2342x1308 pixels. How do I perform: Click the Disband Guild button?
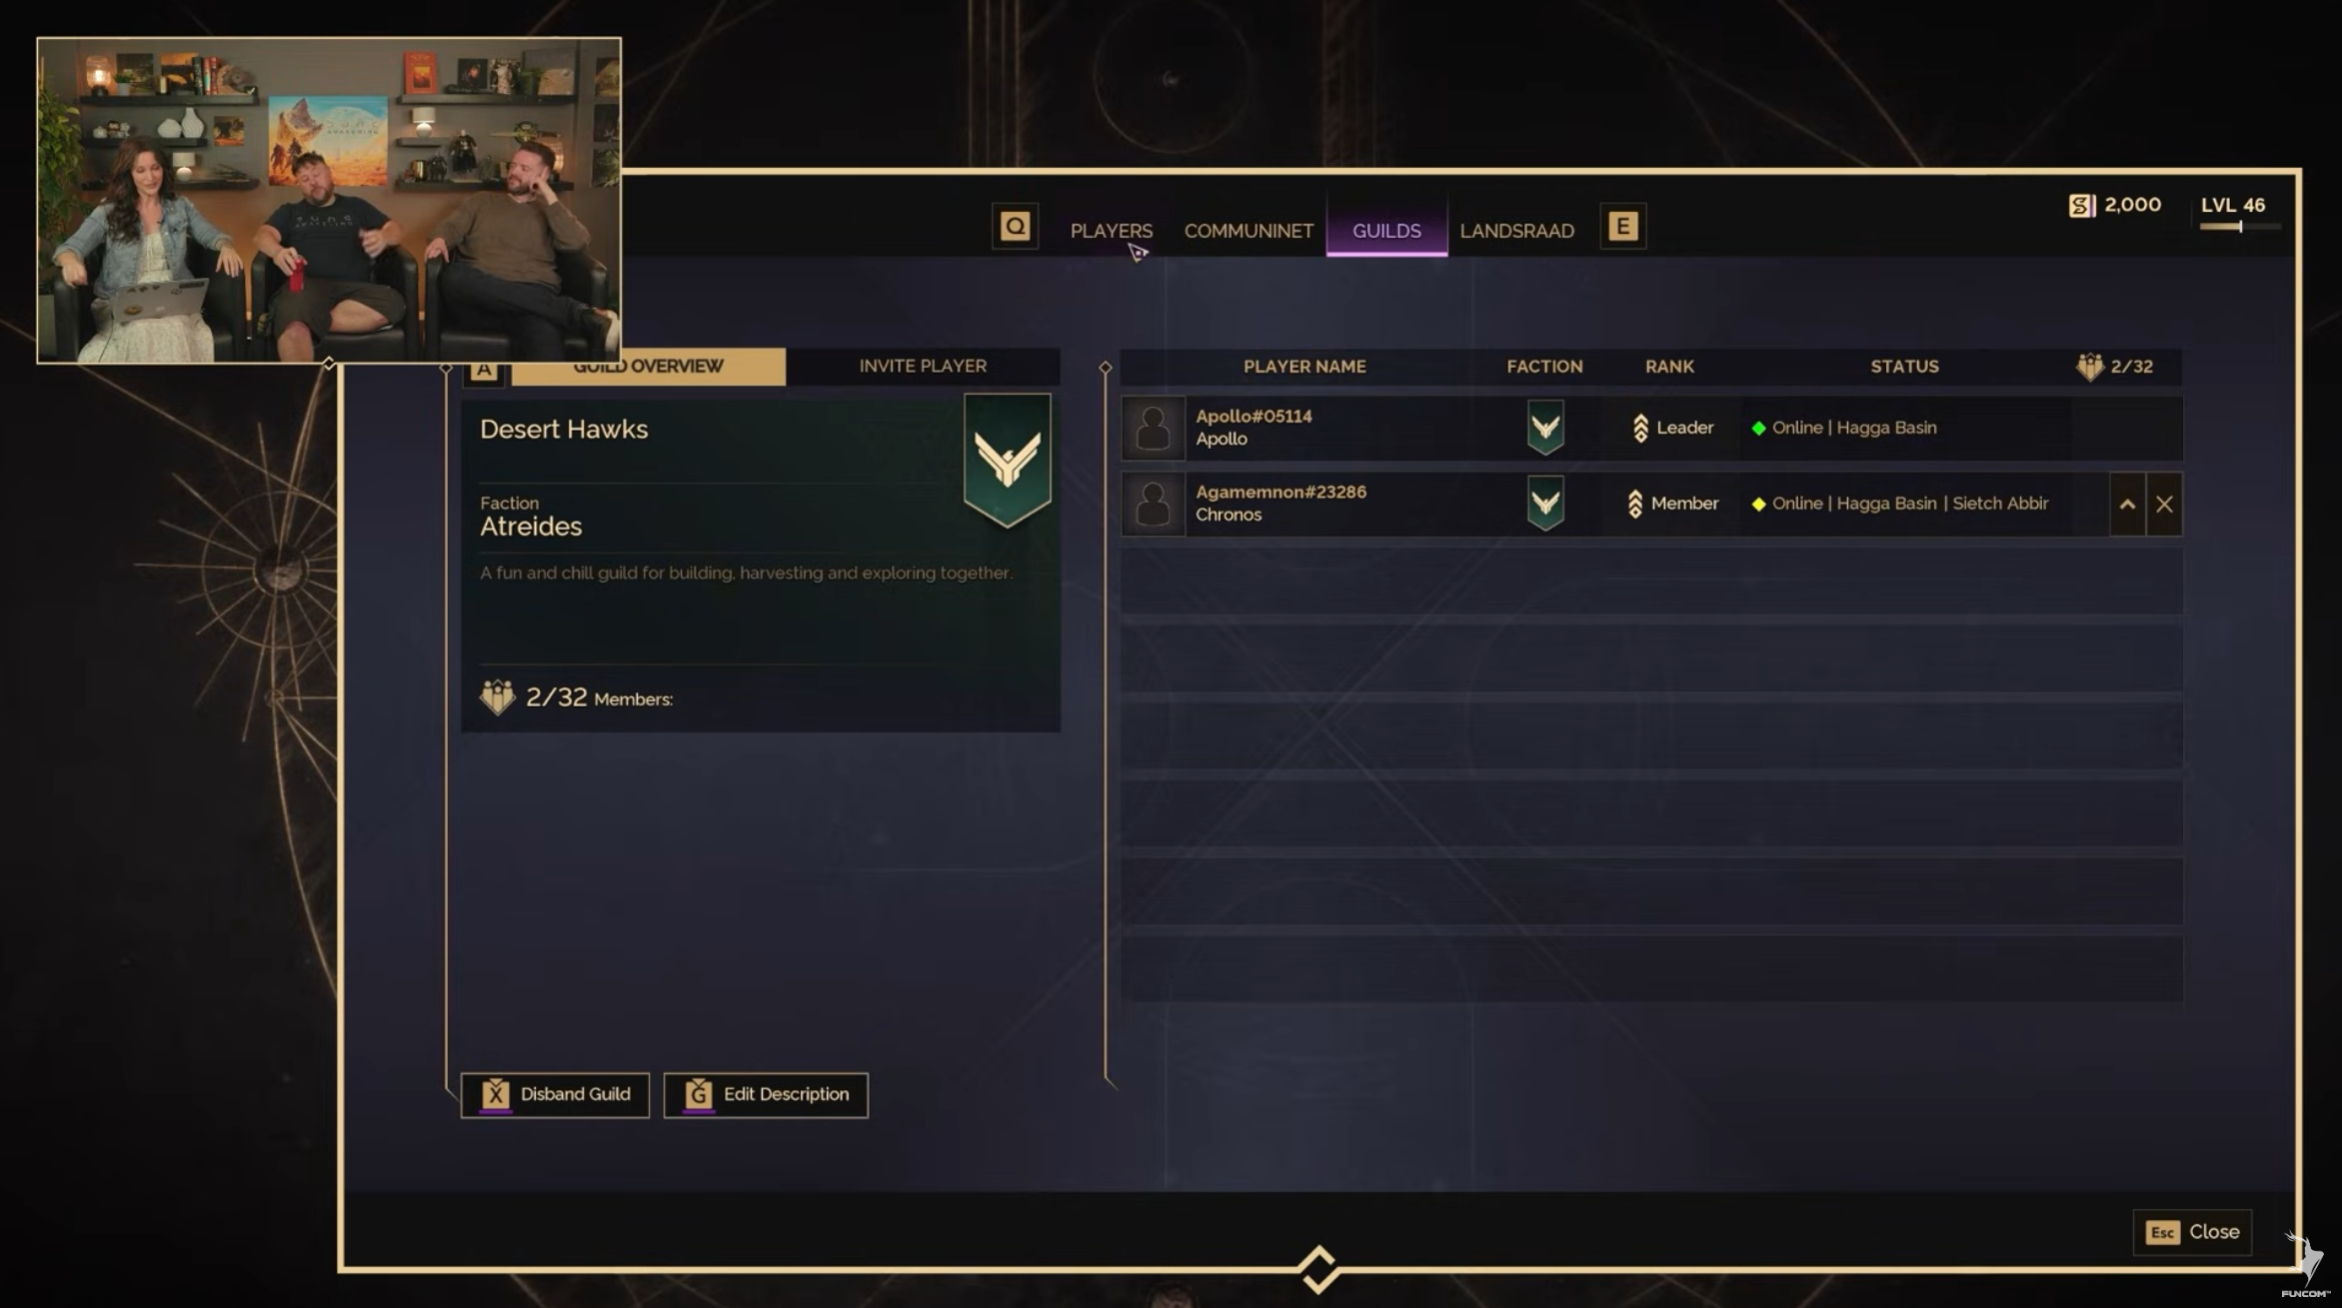point(555,1094)
